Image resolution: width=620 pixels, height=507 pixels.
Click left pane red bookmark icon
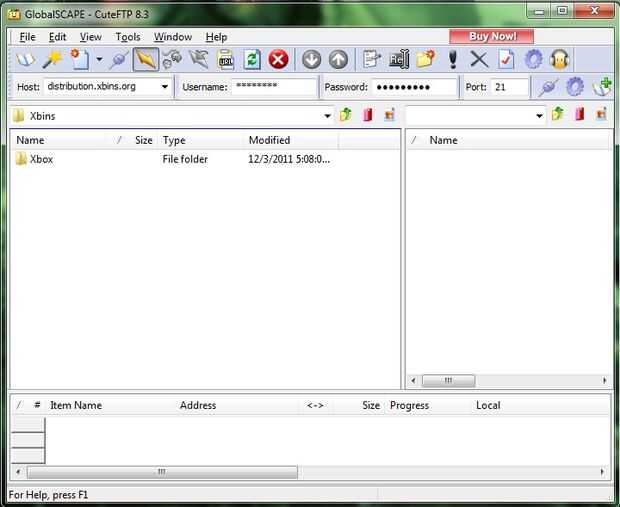(x=368, y=115)
